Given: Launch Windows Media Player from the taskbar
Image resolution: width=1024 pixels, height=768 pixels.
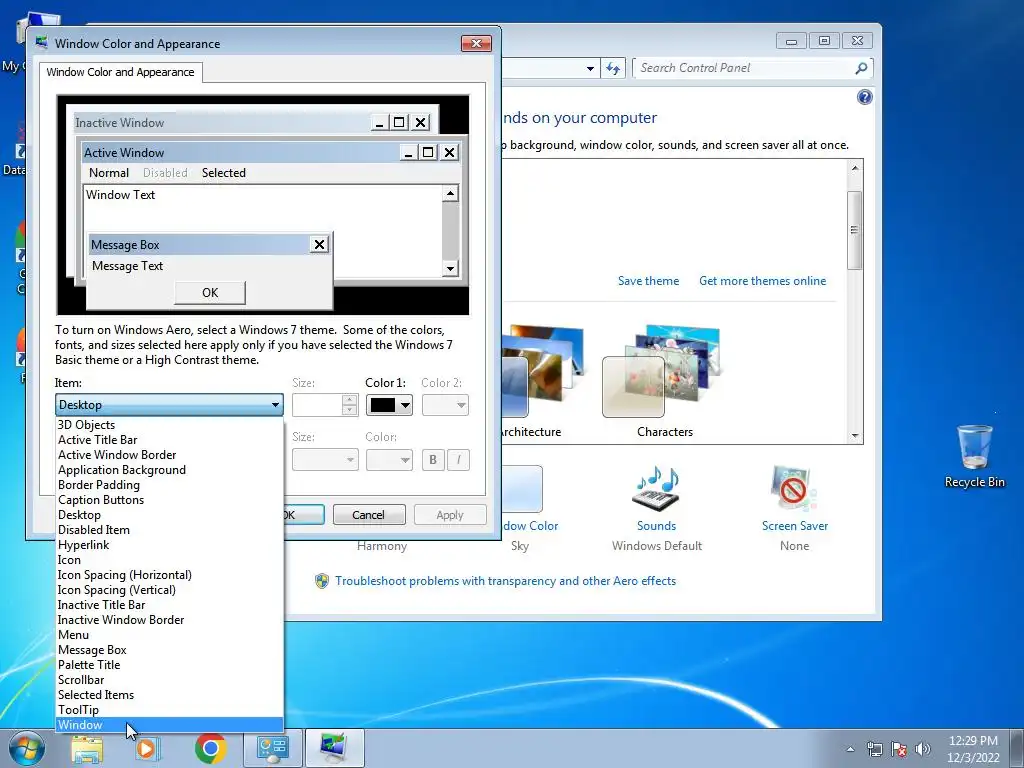Looking at the screenshot, I should (x=148, y=748).
